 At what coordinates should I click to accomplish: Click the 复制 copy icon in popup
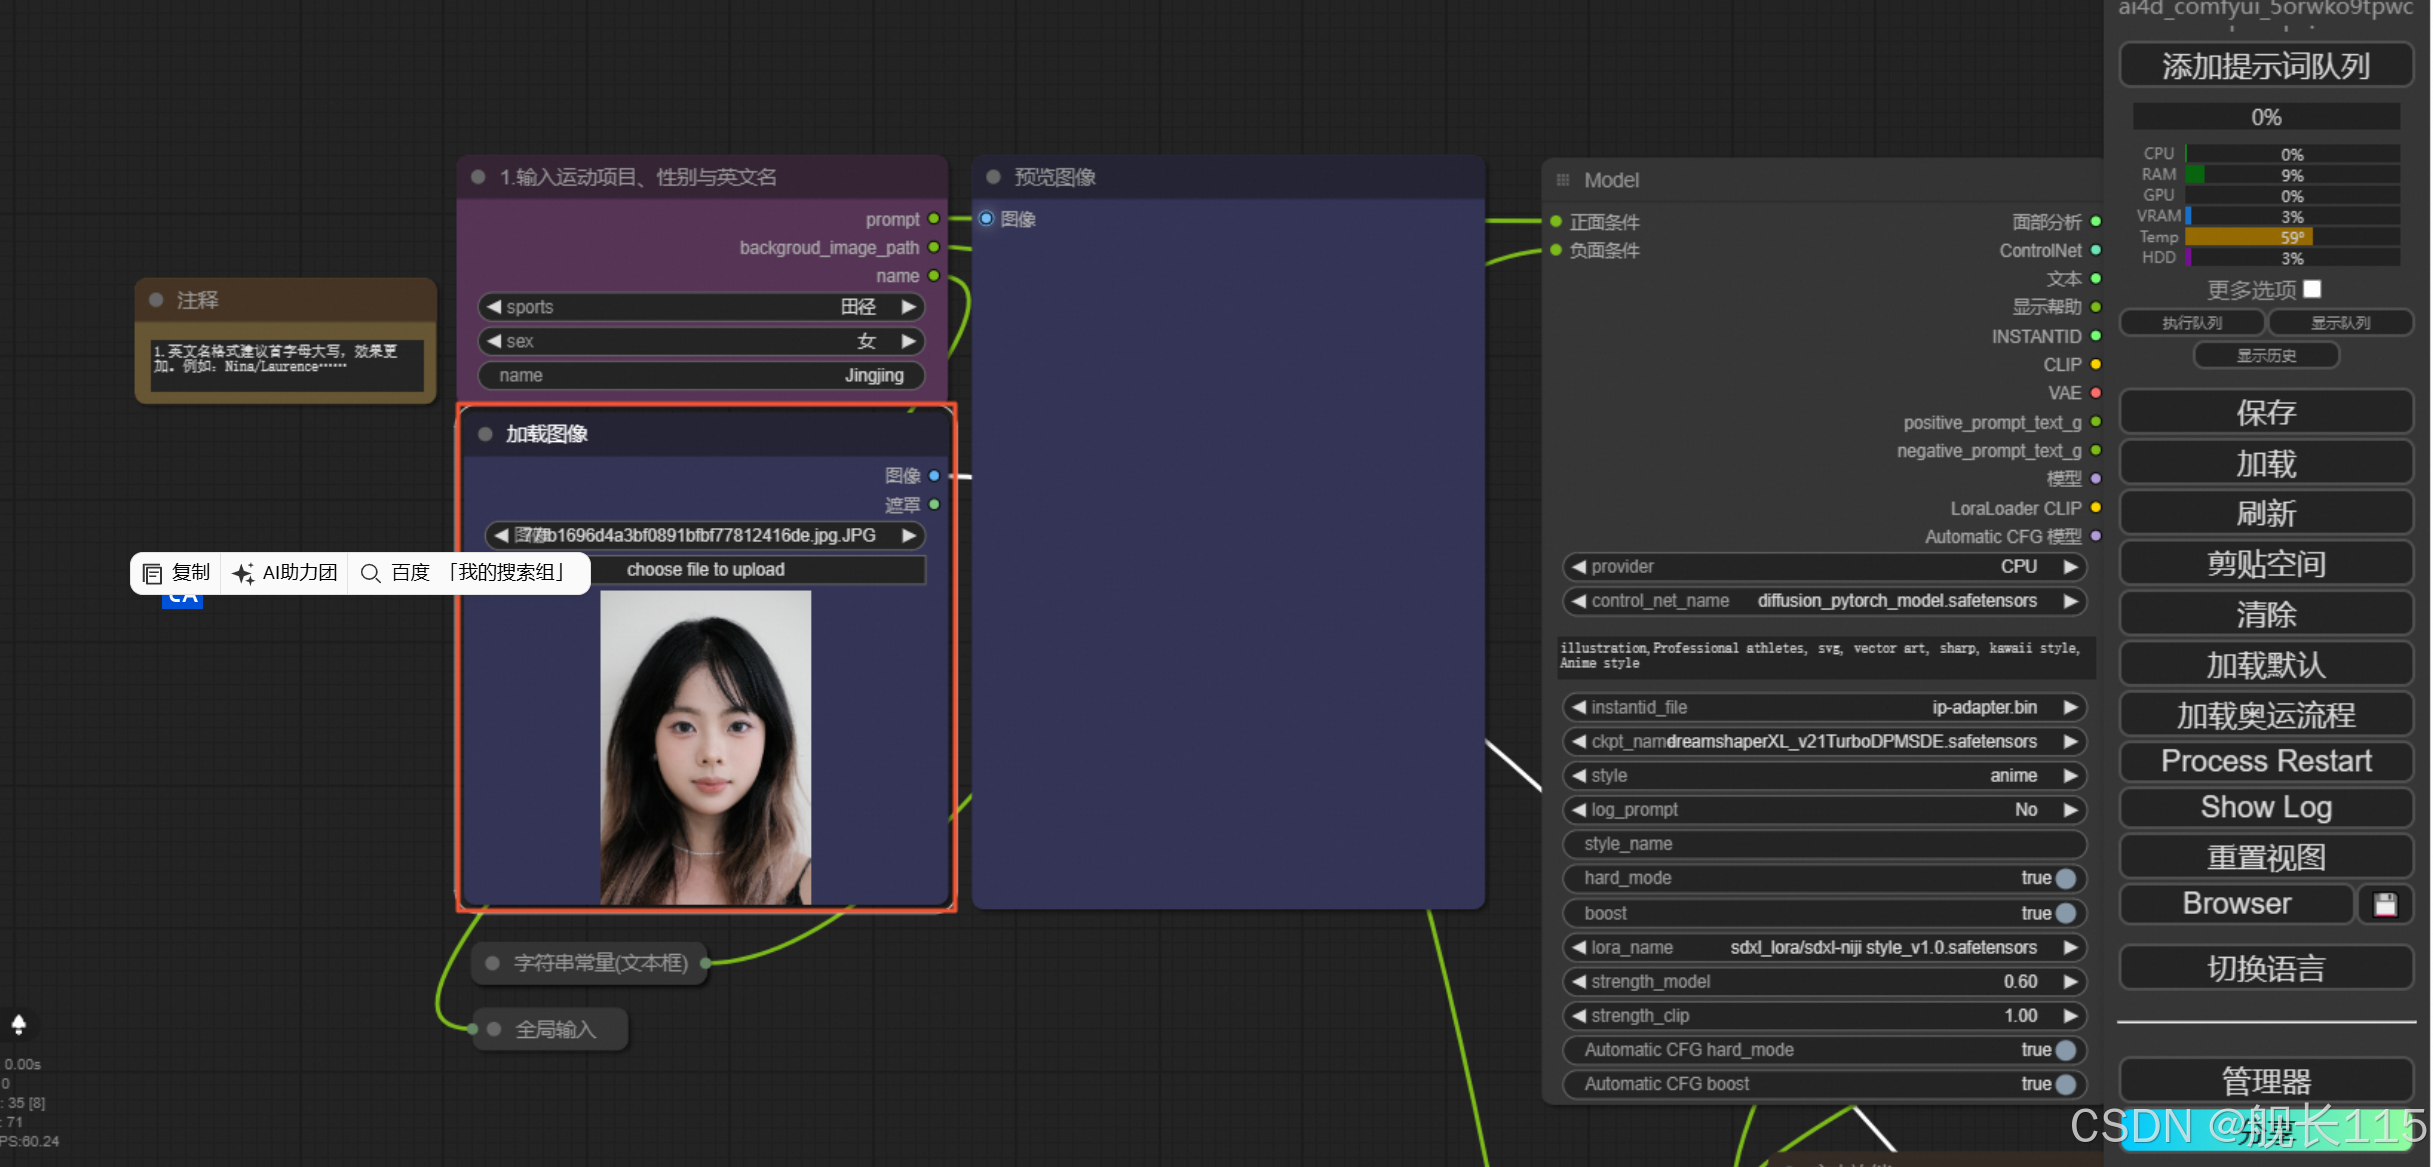point(152,573)
